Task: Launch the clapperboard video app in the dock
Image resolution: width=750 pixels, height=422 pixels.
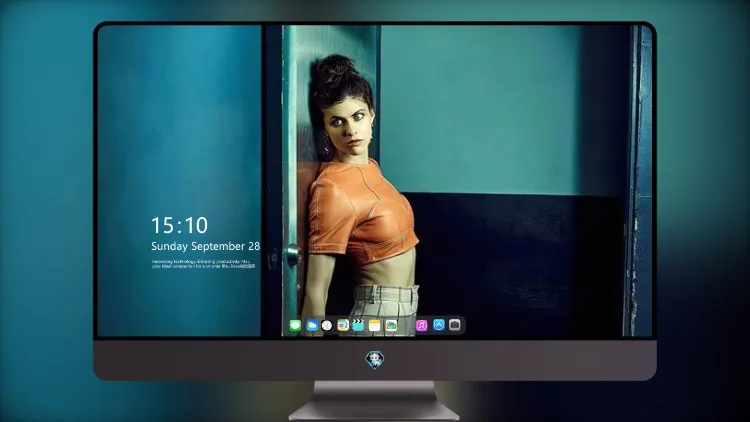Action: [358, 325]
